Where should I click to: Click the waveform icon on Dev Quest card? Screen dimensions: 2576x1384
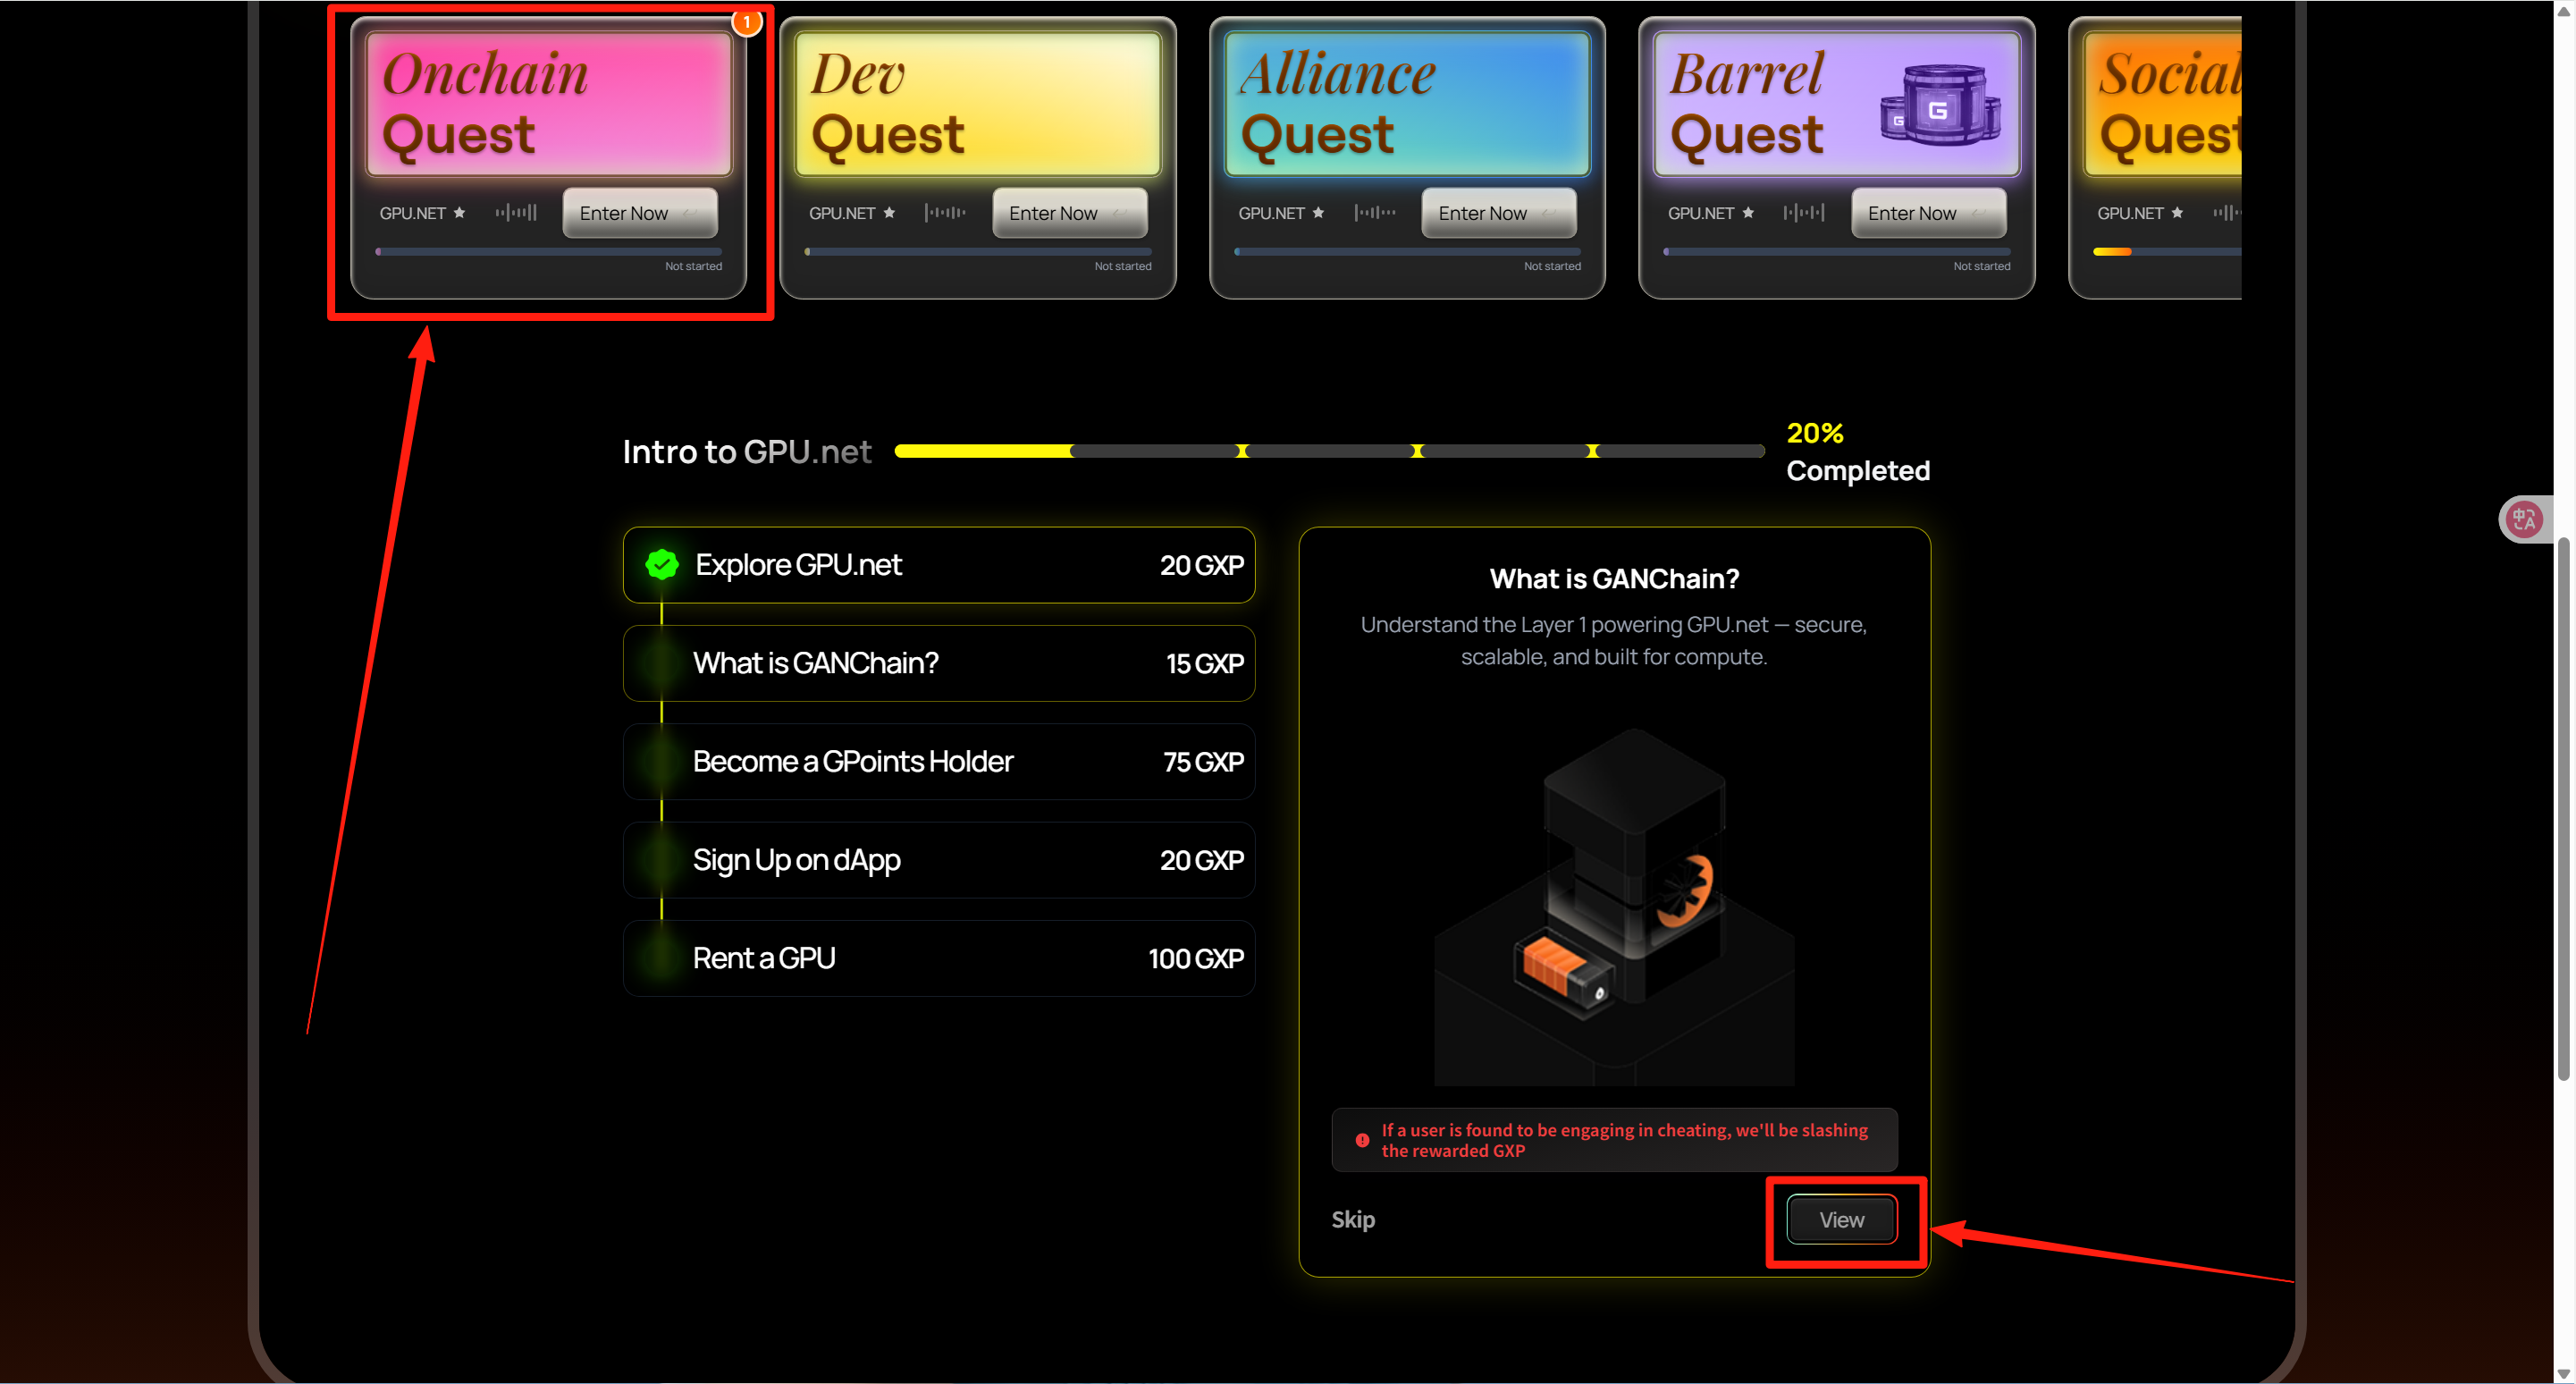[945, 212]
